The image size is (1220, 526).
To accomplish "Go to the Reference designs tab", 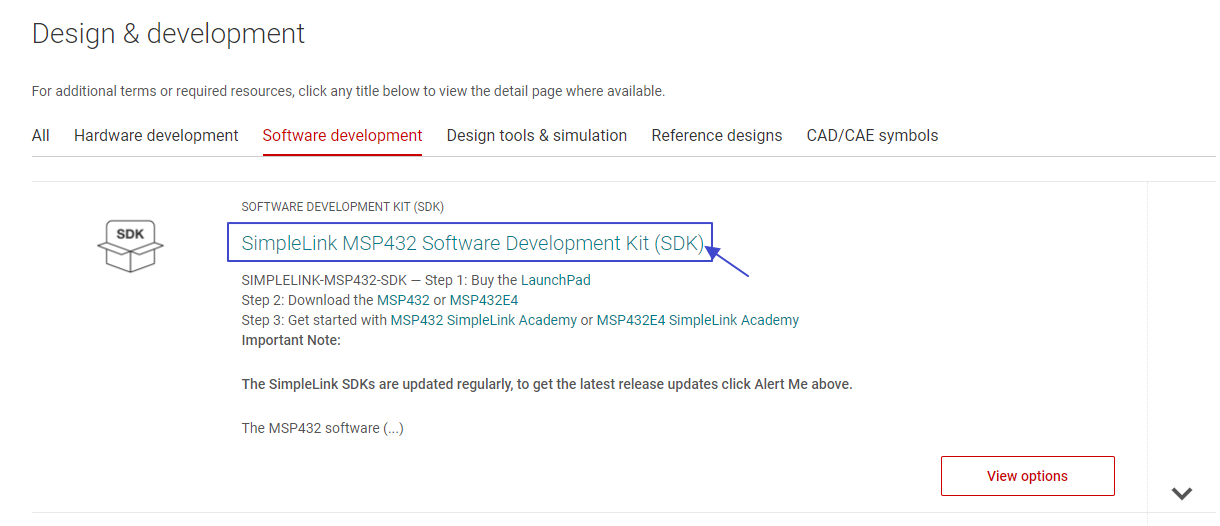I will click(717, 135).
